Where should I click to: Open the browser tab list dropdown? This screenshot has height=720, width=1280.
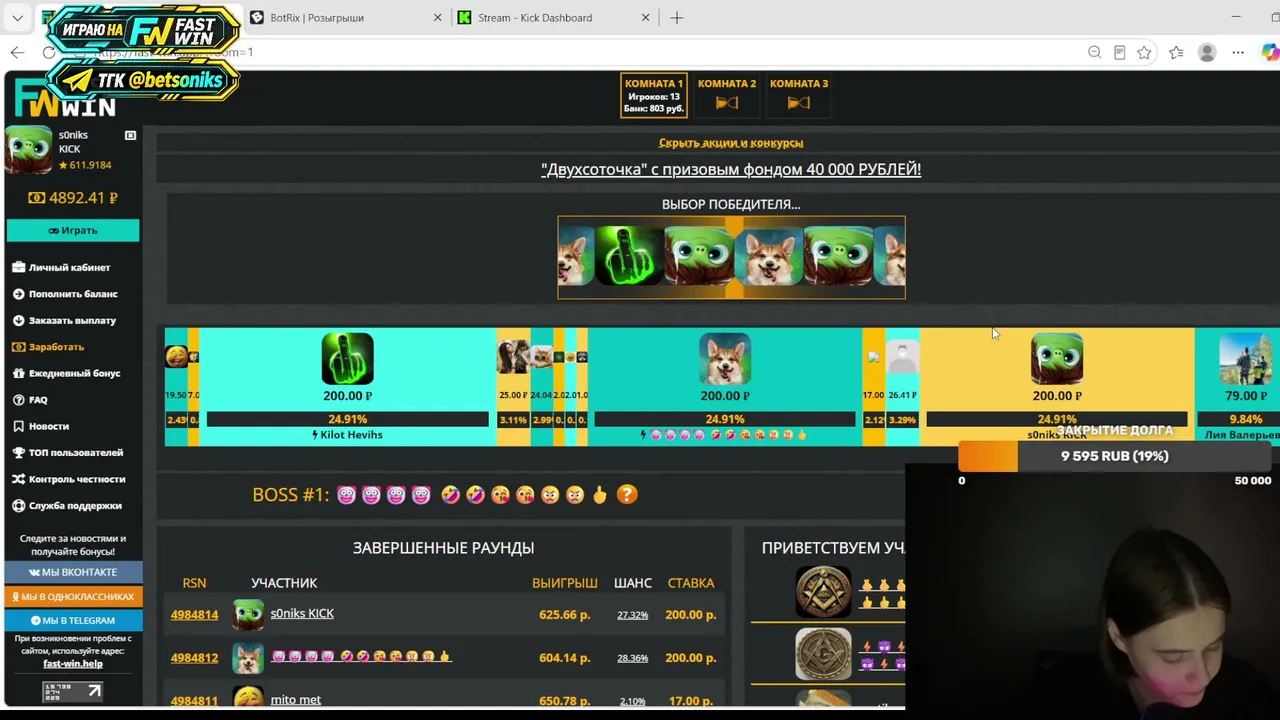coord(17,17)
